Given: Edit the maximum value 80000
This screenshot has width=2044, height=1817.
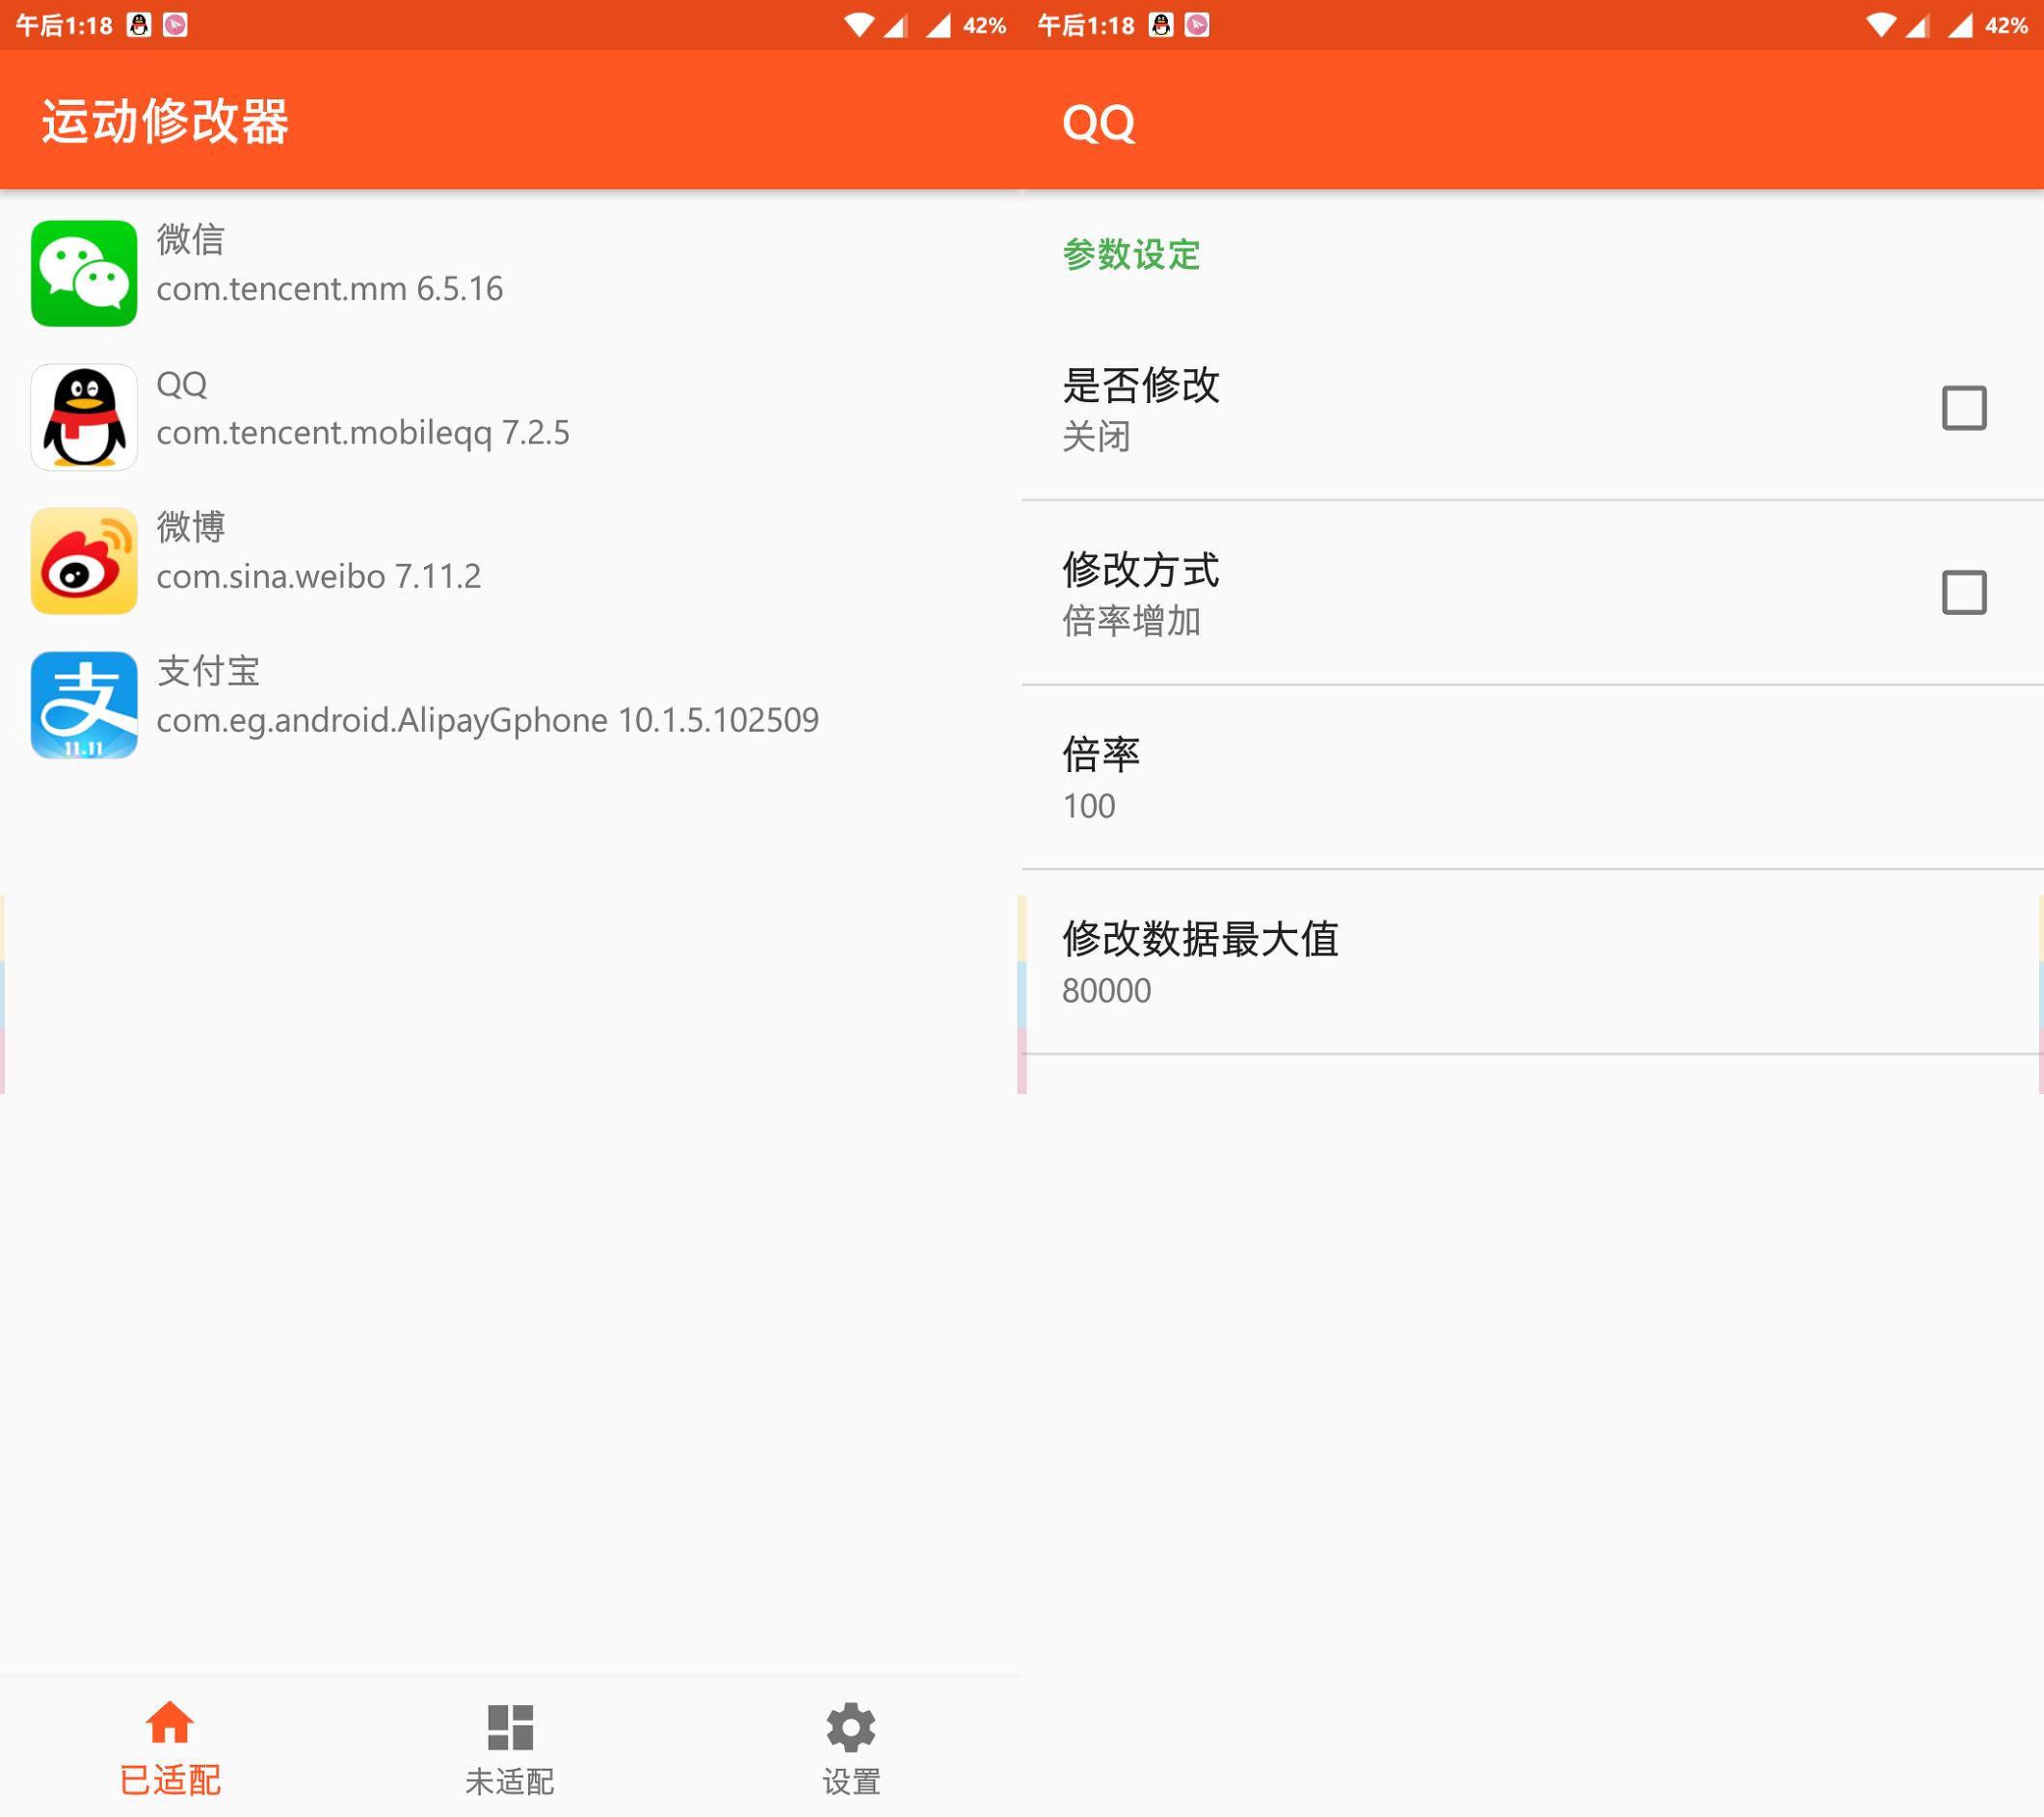Looking at the screenshot, I should coord(1106,991).
